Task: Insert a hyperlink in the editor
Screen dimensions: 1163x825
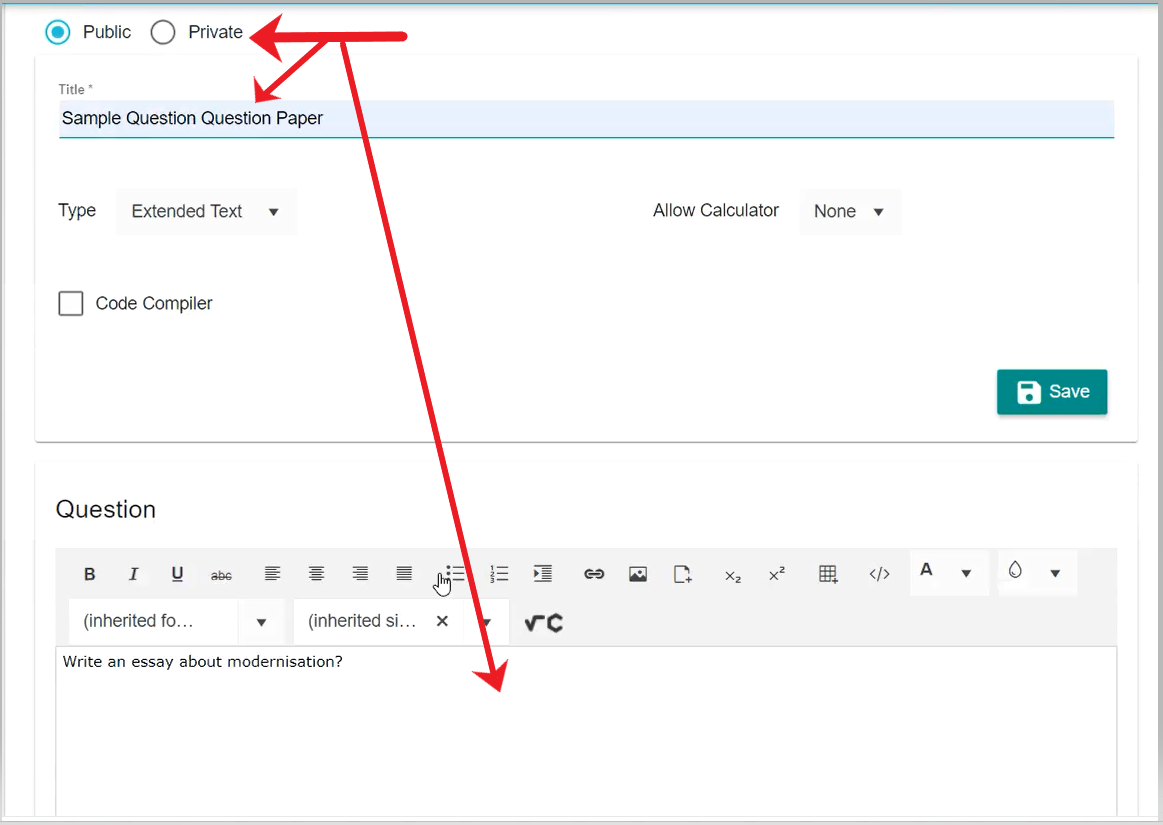Action: 594,574
